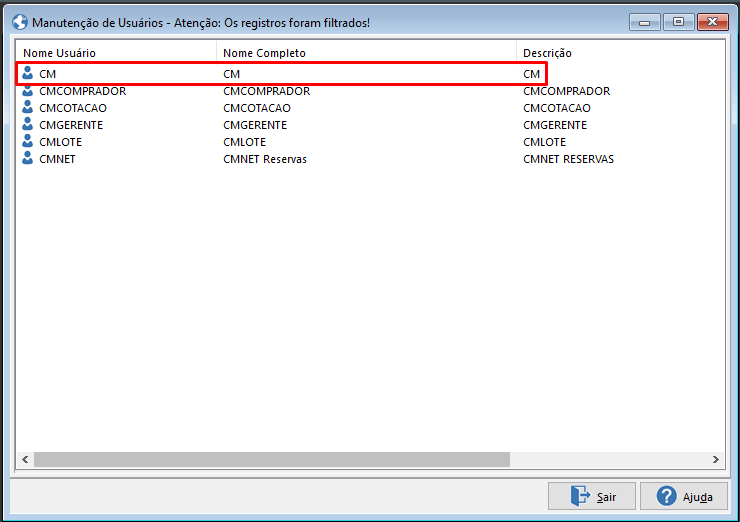This screenshot has height=522, width=740.
Task: Click the user icon beside CMNET
Action: click(27, 158)
